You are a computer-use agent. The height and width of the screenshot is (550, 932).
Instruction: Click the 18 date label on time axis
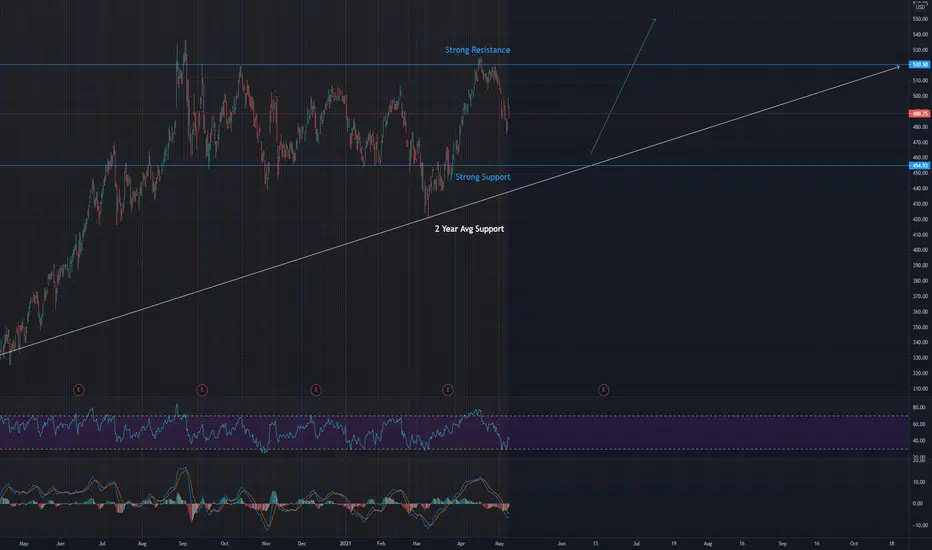892,543
